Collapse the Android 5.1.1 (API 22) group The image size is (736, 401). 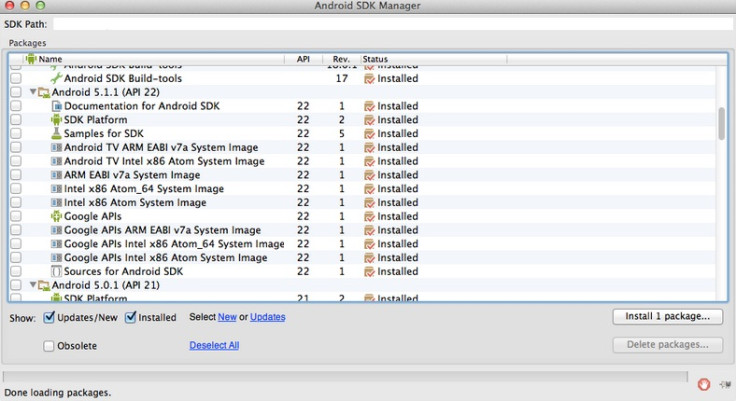click(33, 92)
